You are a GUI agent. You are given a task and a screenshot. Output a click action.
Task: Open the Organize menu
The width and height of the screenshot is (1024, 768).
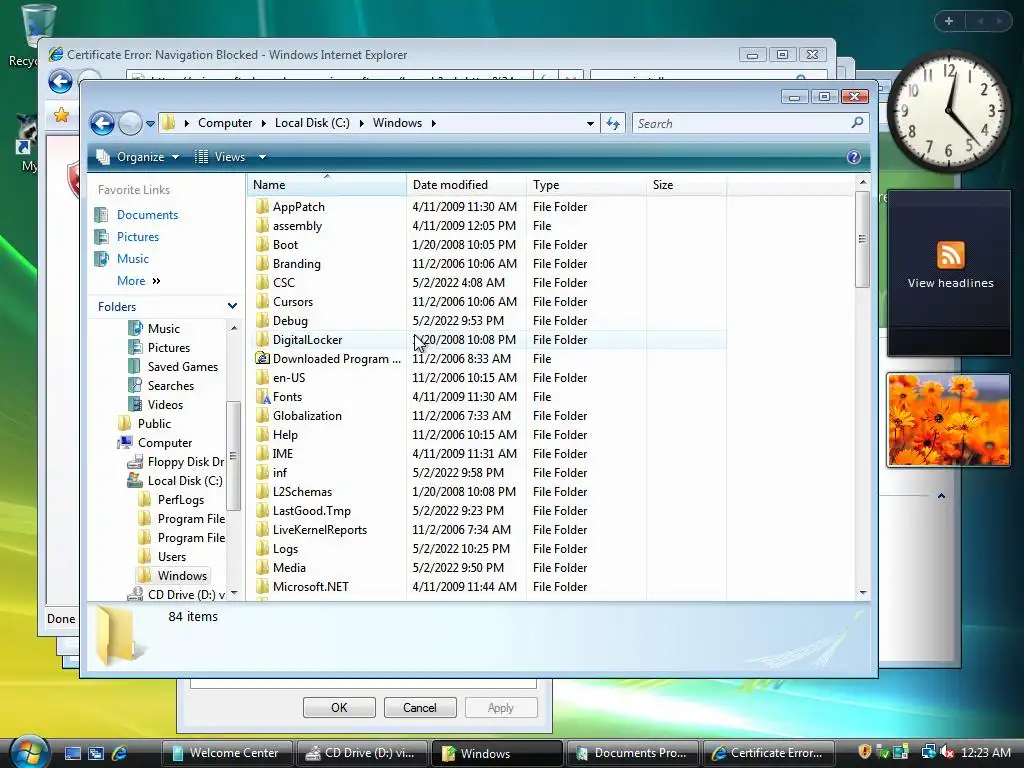[138, 157]
